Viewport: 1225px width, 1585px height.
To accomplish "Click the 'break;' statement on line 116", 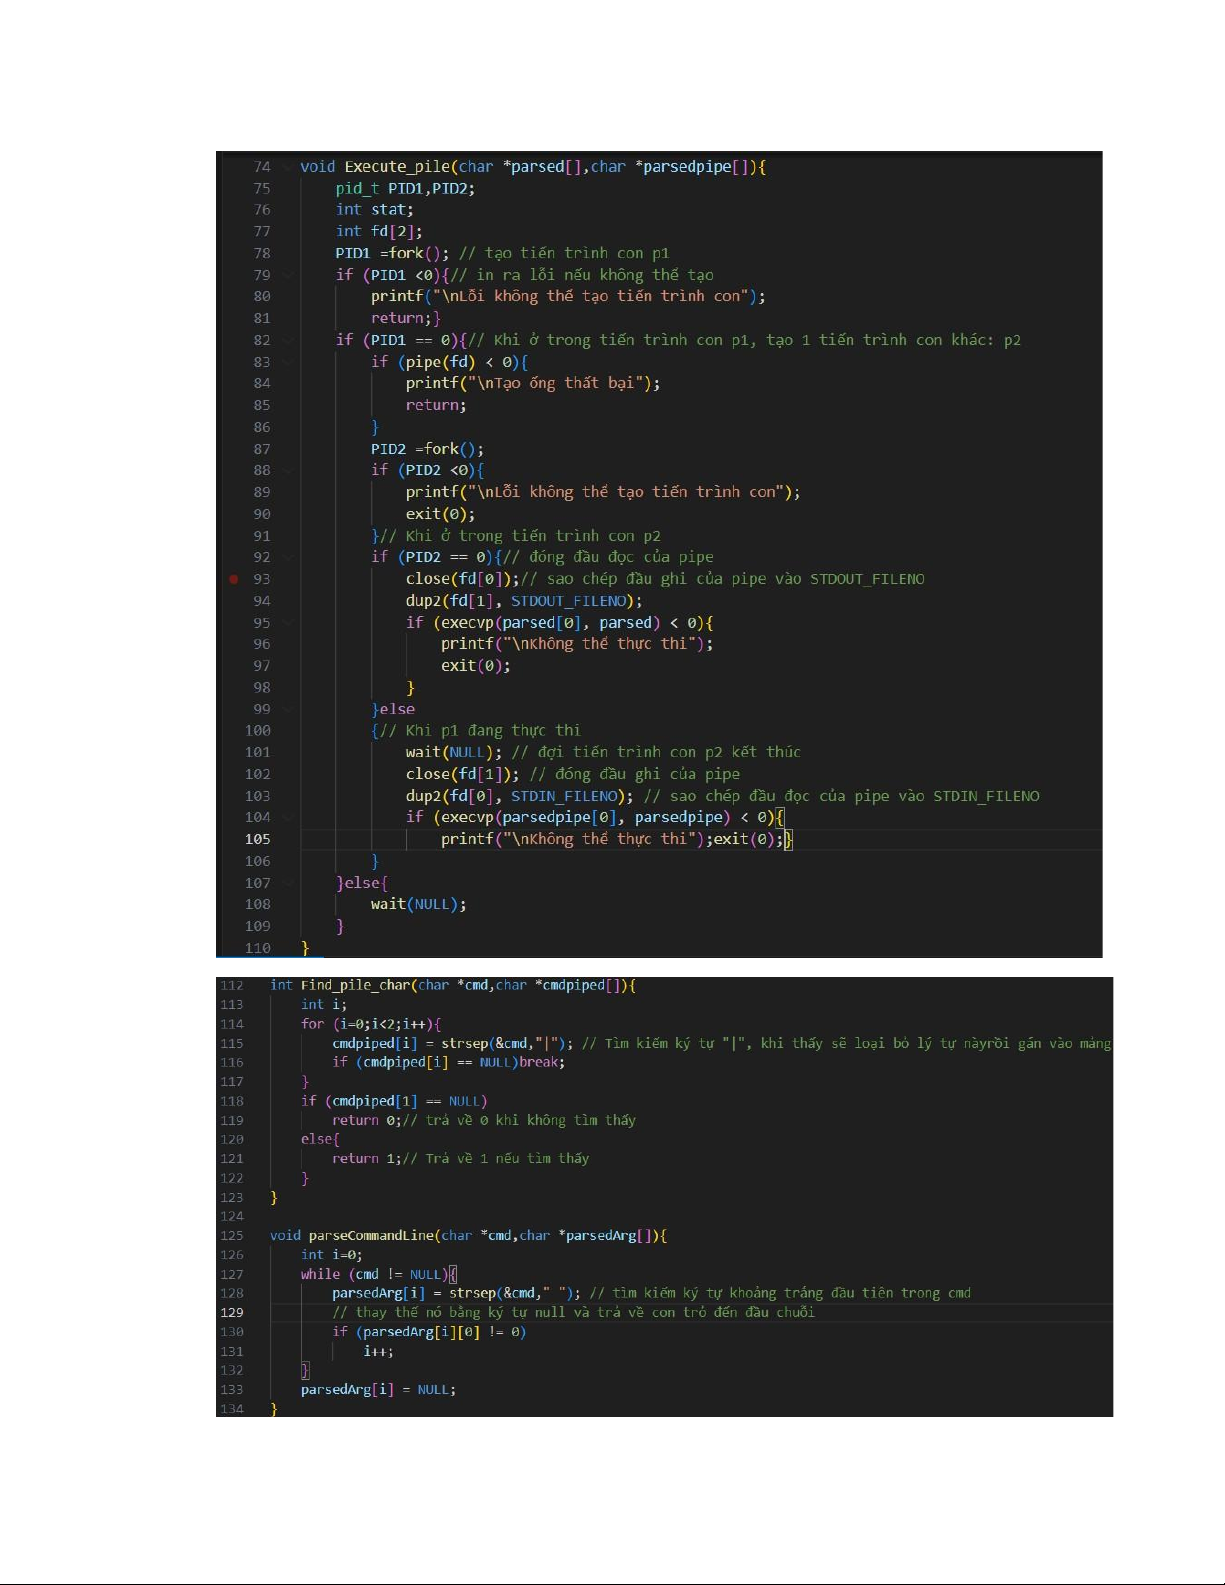I will click(541, 1062).
